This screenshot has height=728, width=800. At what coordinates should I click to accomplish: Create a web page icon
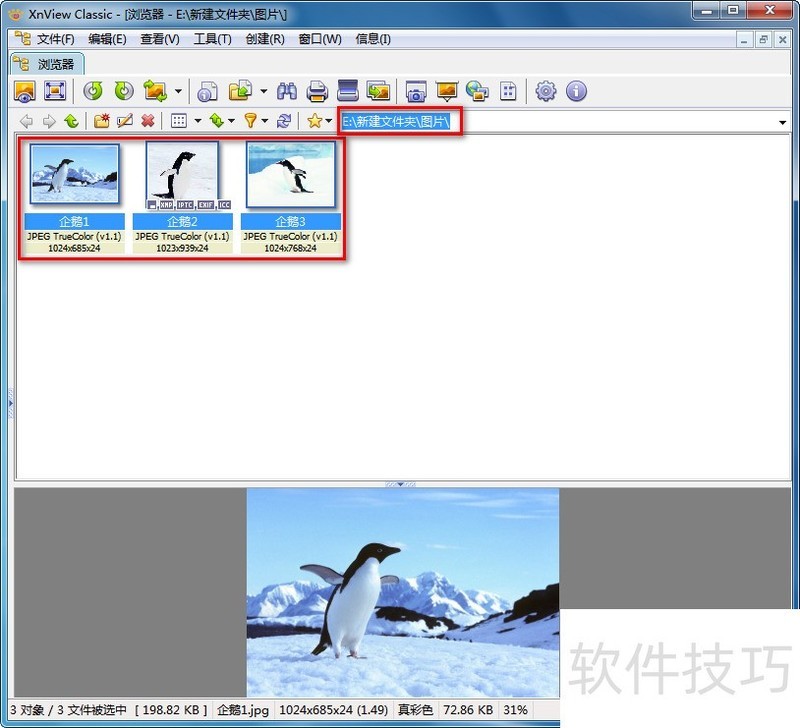pyautogui.click(x=478, y=92)
